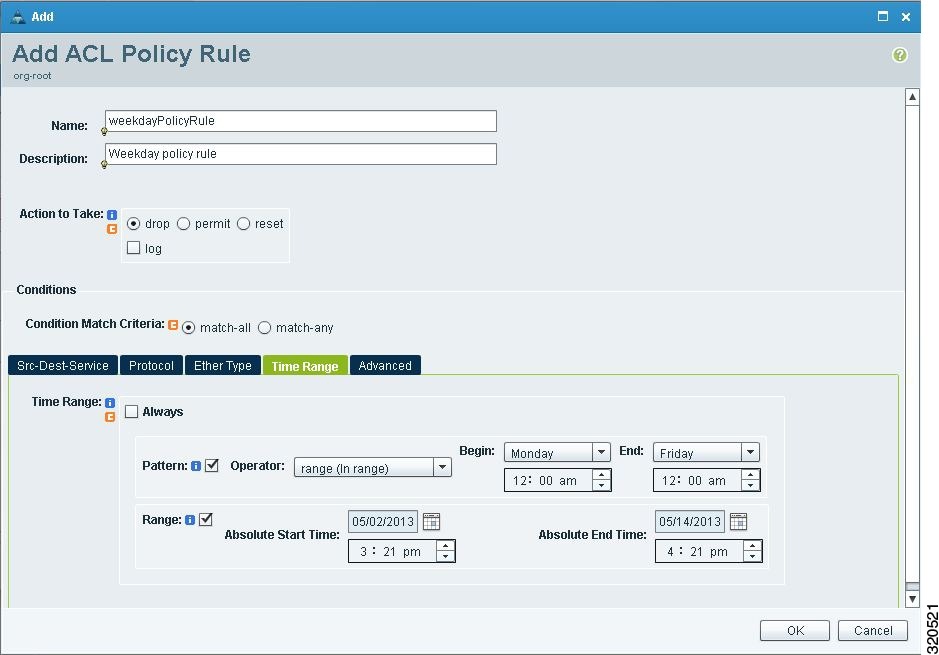Click the Add window title icon
Image resolution: width=939 pixels, height=655 pixels.
tap(19, 17)
